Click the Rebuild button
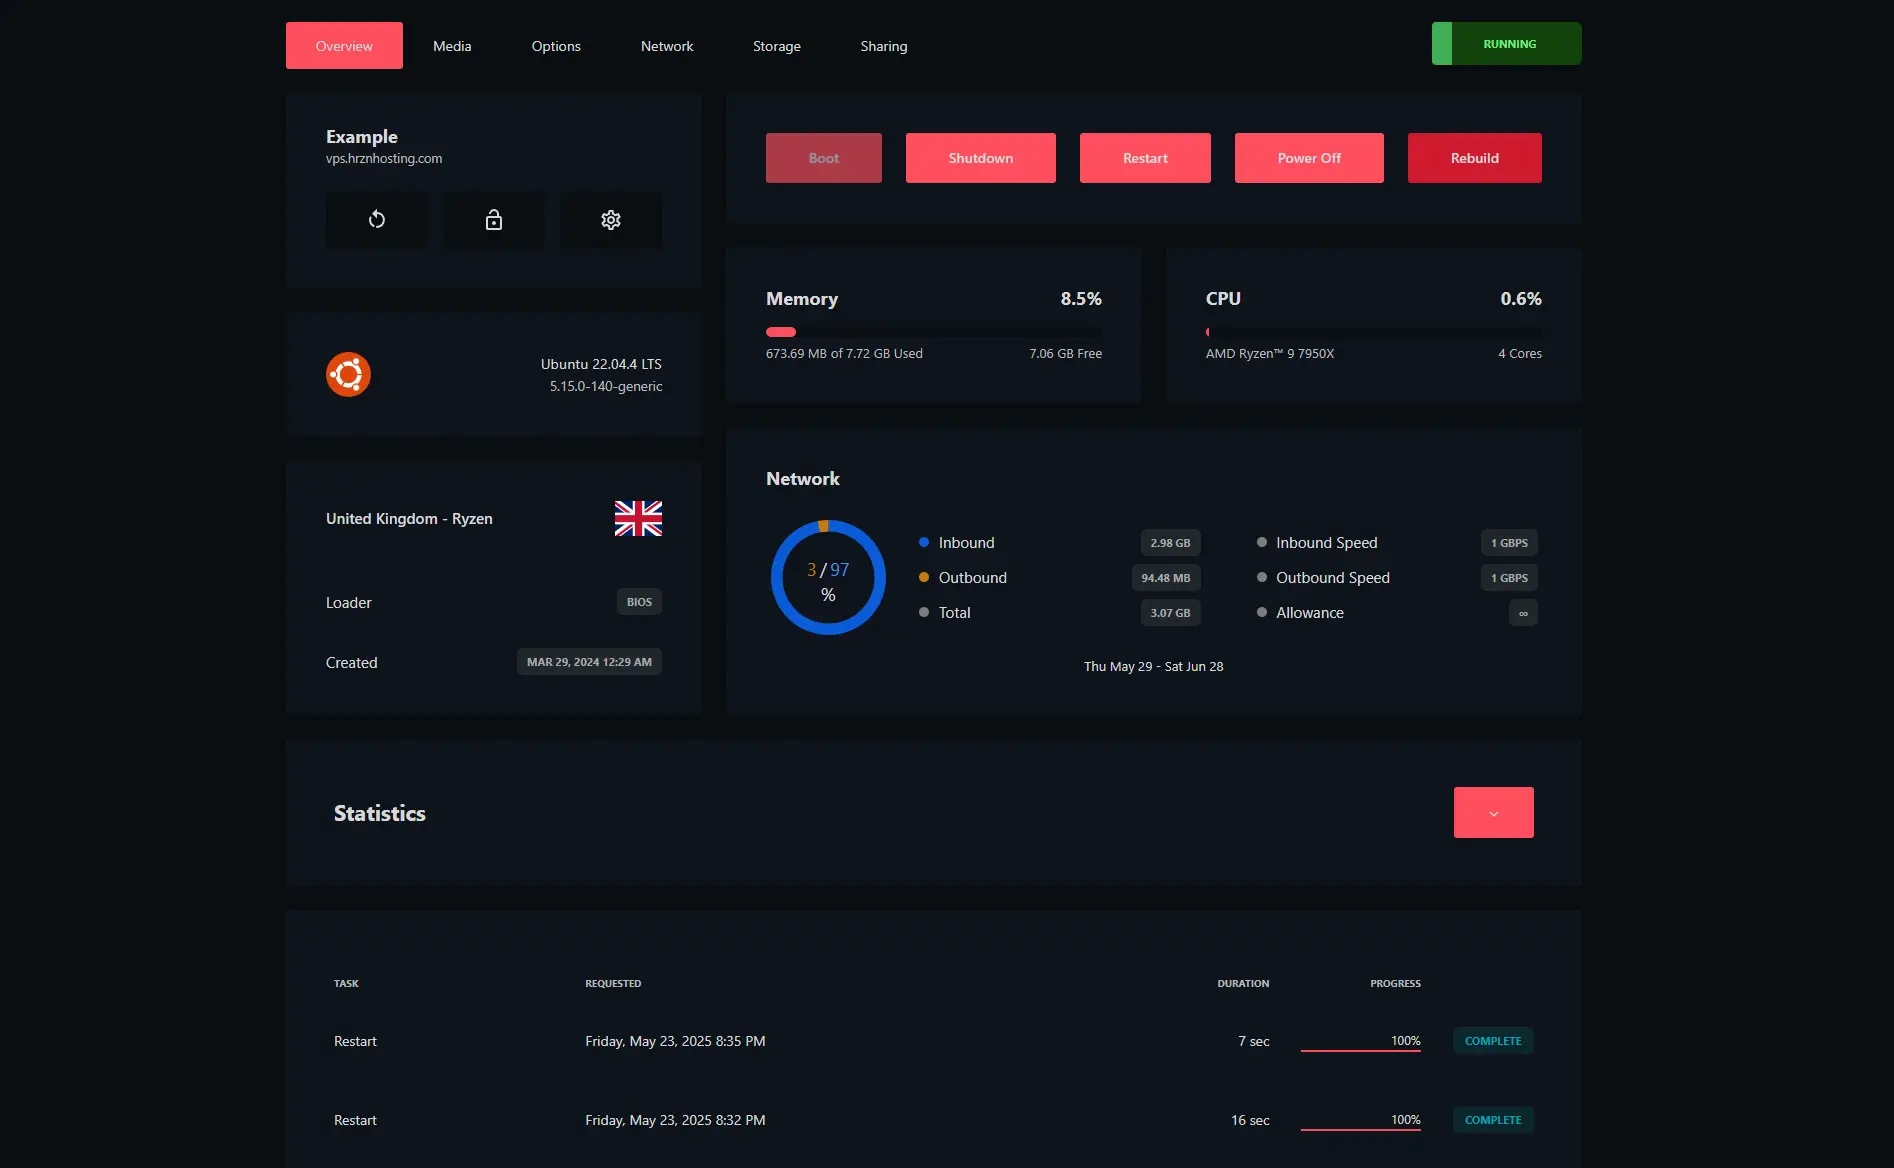 (1474, 158)
